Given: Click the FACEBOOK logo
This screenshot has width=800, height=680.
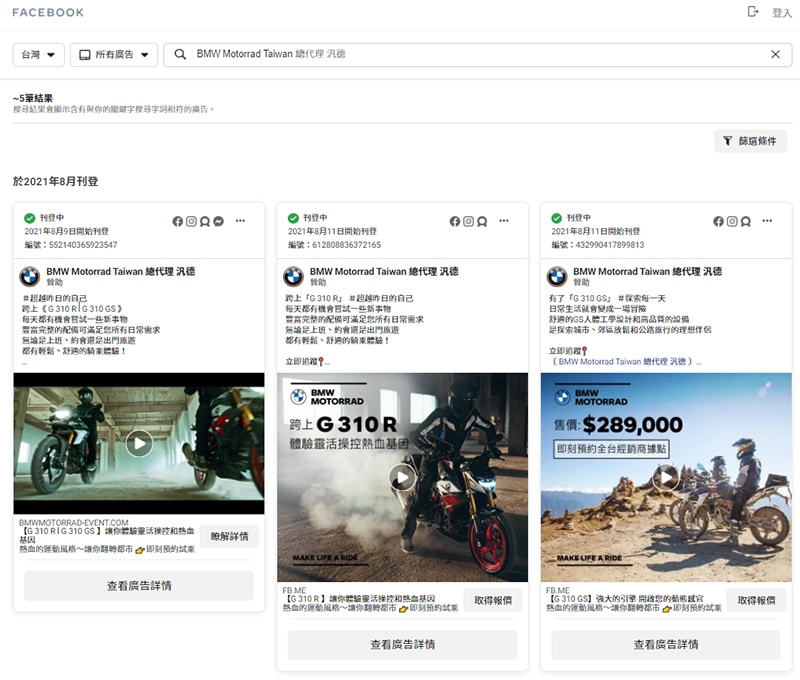Looking at the screenshot, I should (x=48, y=12).
